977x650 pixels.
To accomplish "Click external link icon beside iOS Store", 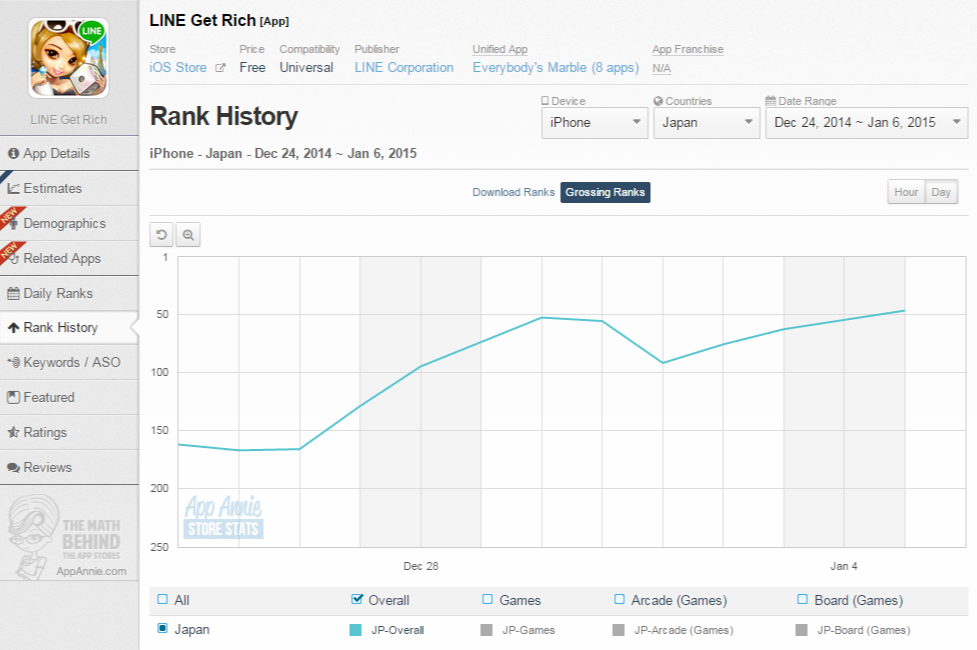I will pyautogui.click(x=220, y=68).
